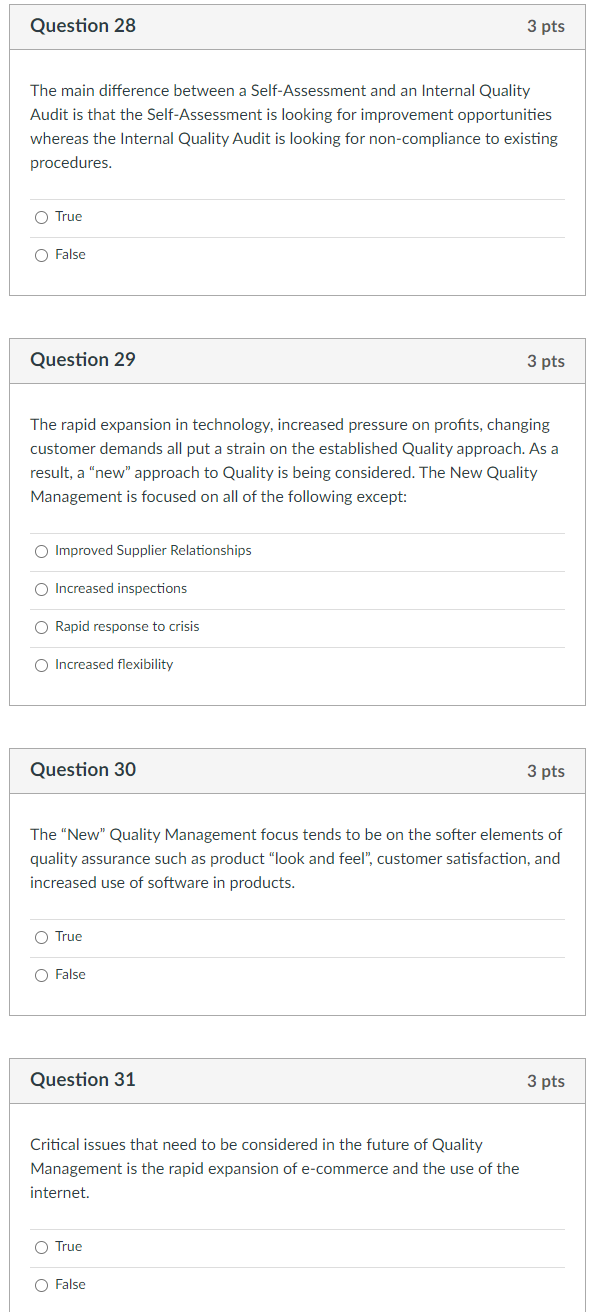This screenshot has height=1312, width=599.
Task: Select True for Question 30
Action: pyautogui.click(x=41, y=937)
